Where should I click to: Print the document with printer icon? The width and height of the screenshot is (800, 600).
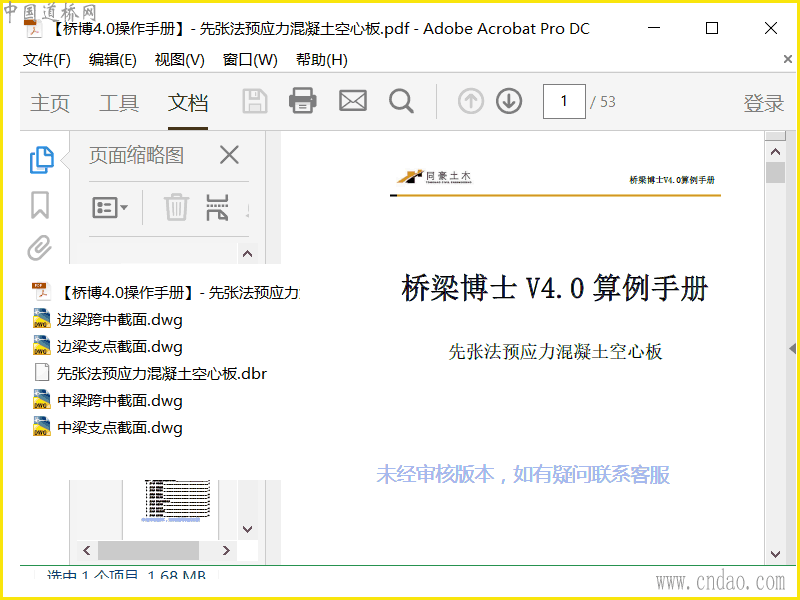[303, 101]
